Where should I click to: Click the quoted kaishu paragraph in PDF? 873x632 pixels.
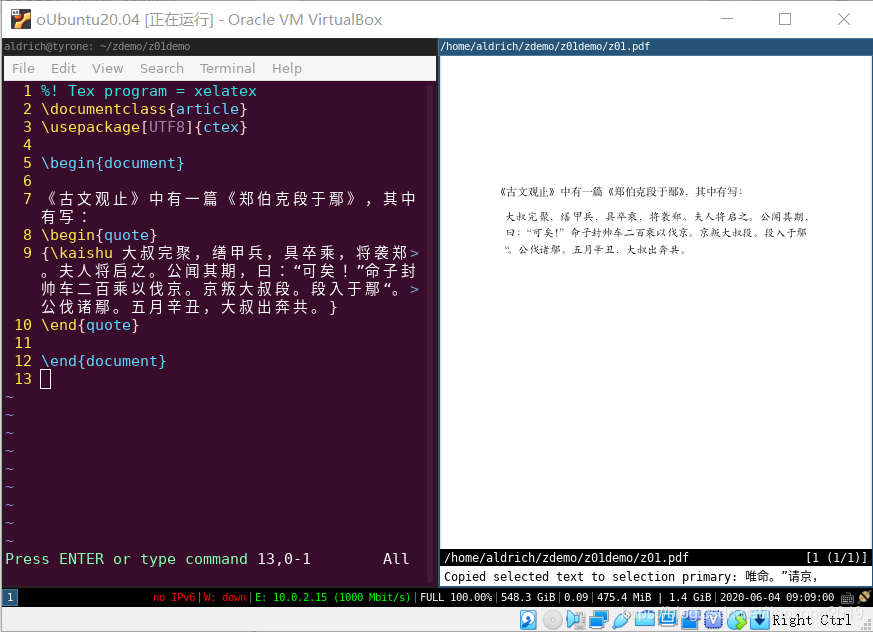(x=657, y=233)
